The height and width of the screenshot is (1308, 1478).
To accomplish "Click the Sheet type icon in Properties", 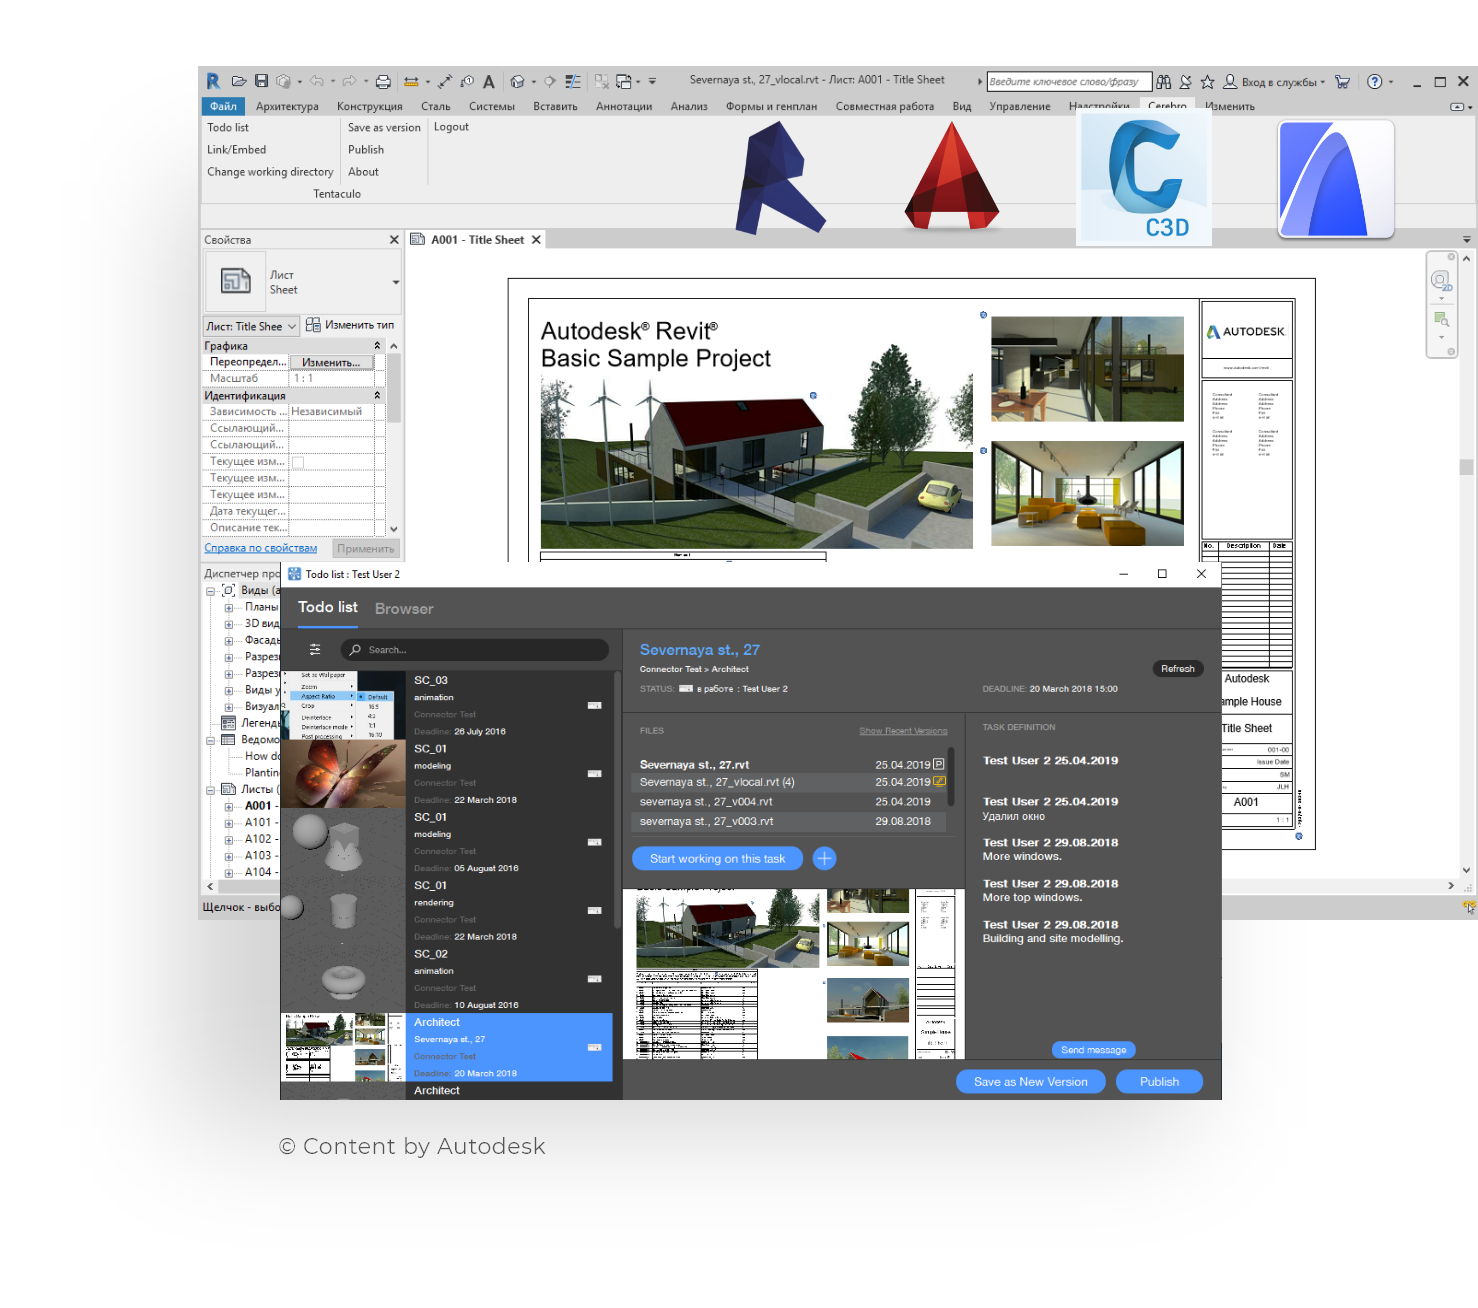I will (236, 281).
